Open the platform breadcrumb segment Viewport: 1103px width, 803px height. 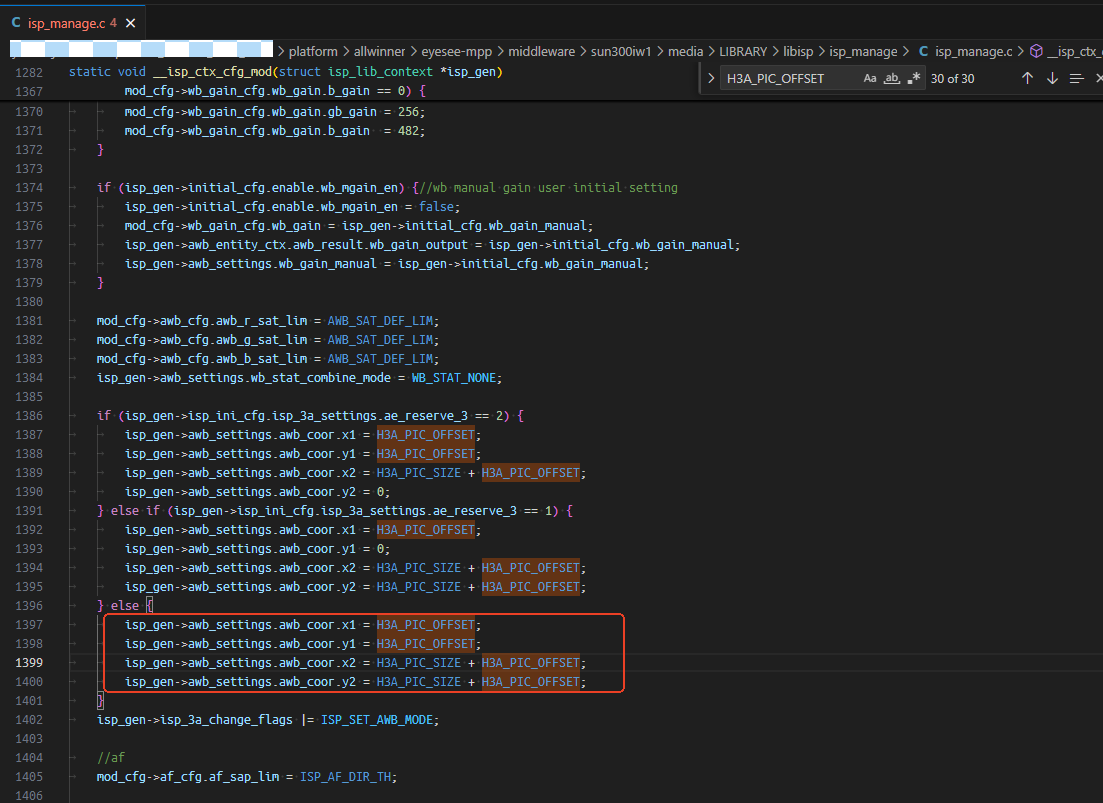coord(313,51)
